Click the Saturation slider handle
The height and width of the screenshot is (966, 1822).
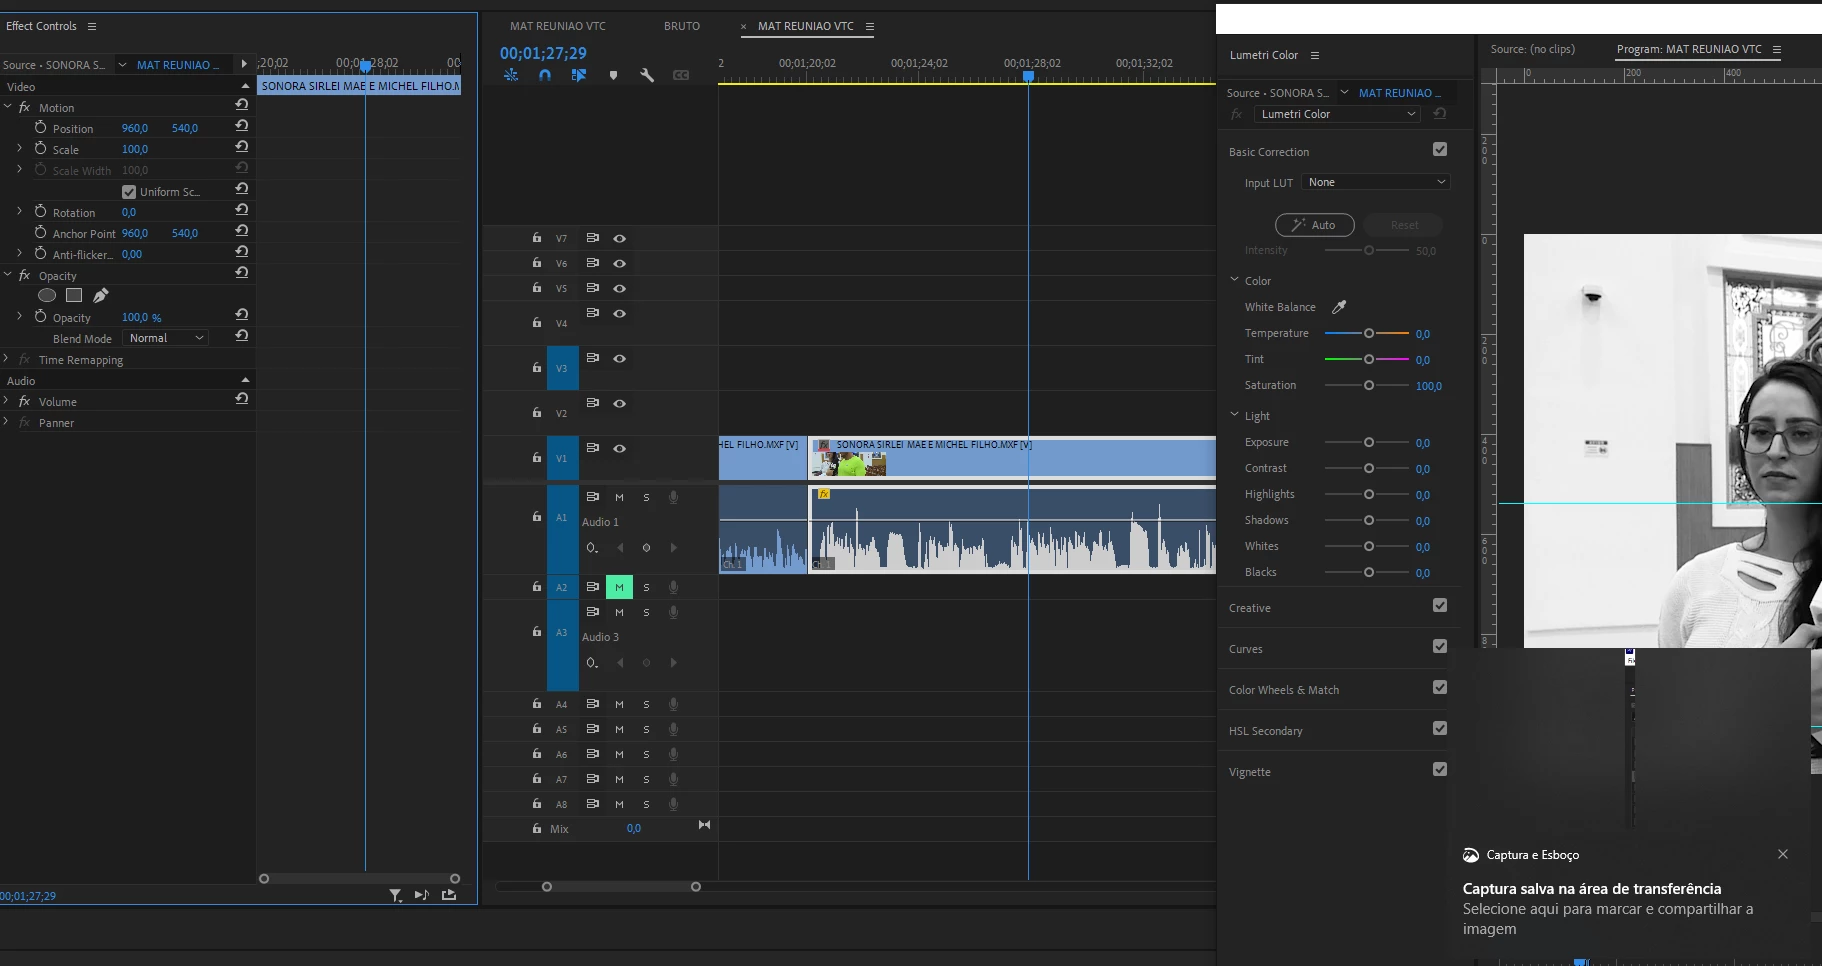click(1369, 385)
